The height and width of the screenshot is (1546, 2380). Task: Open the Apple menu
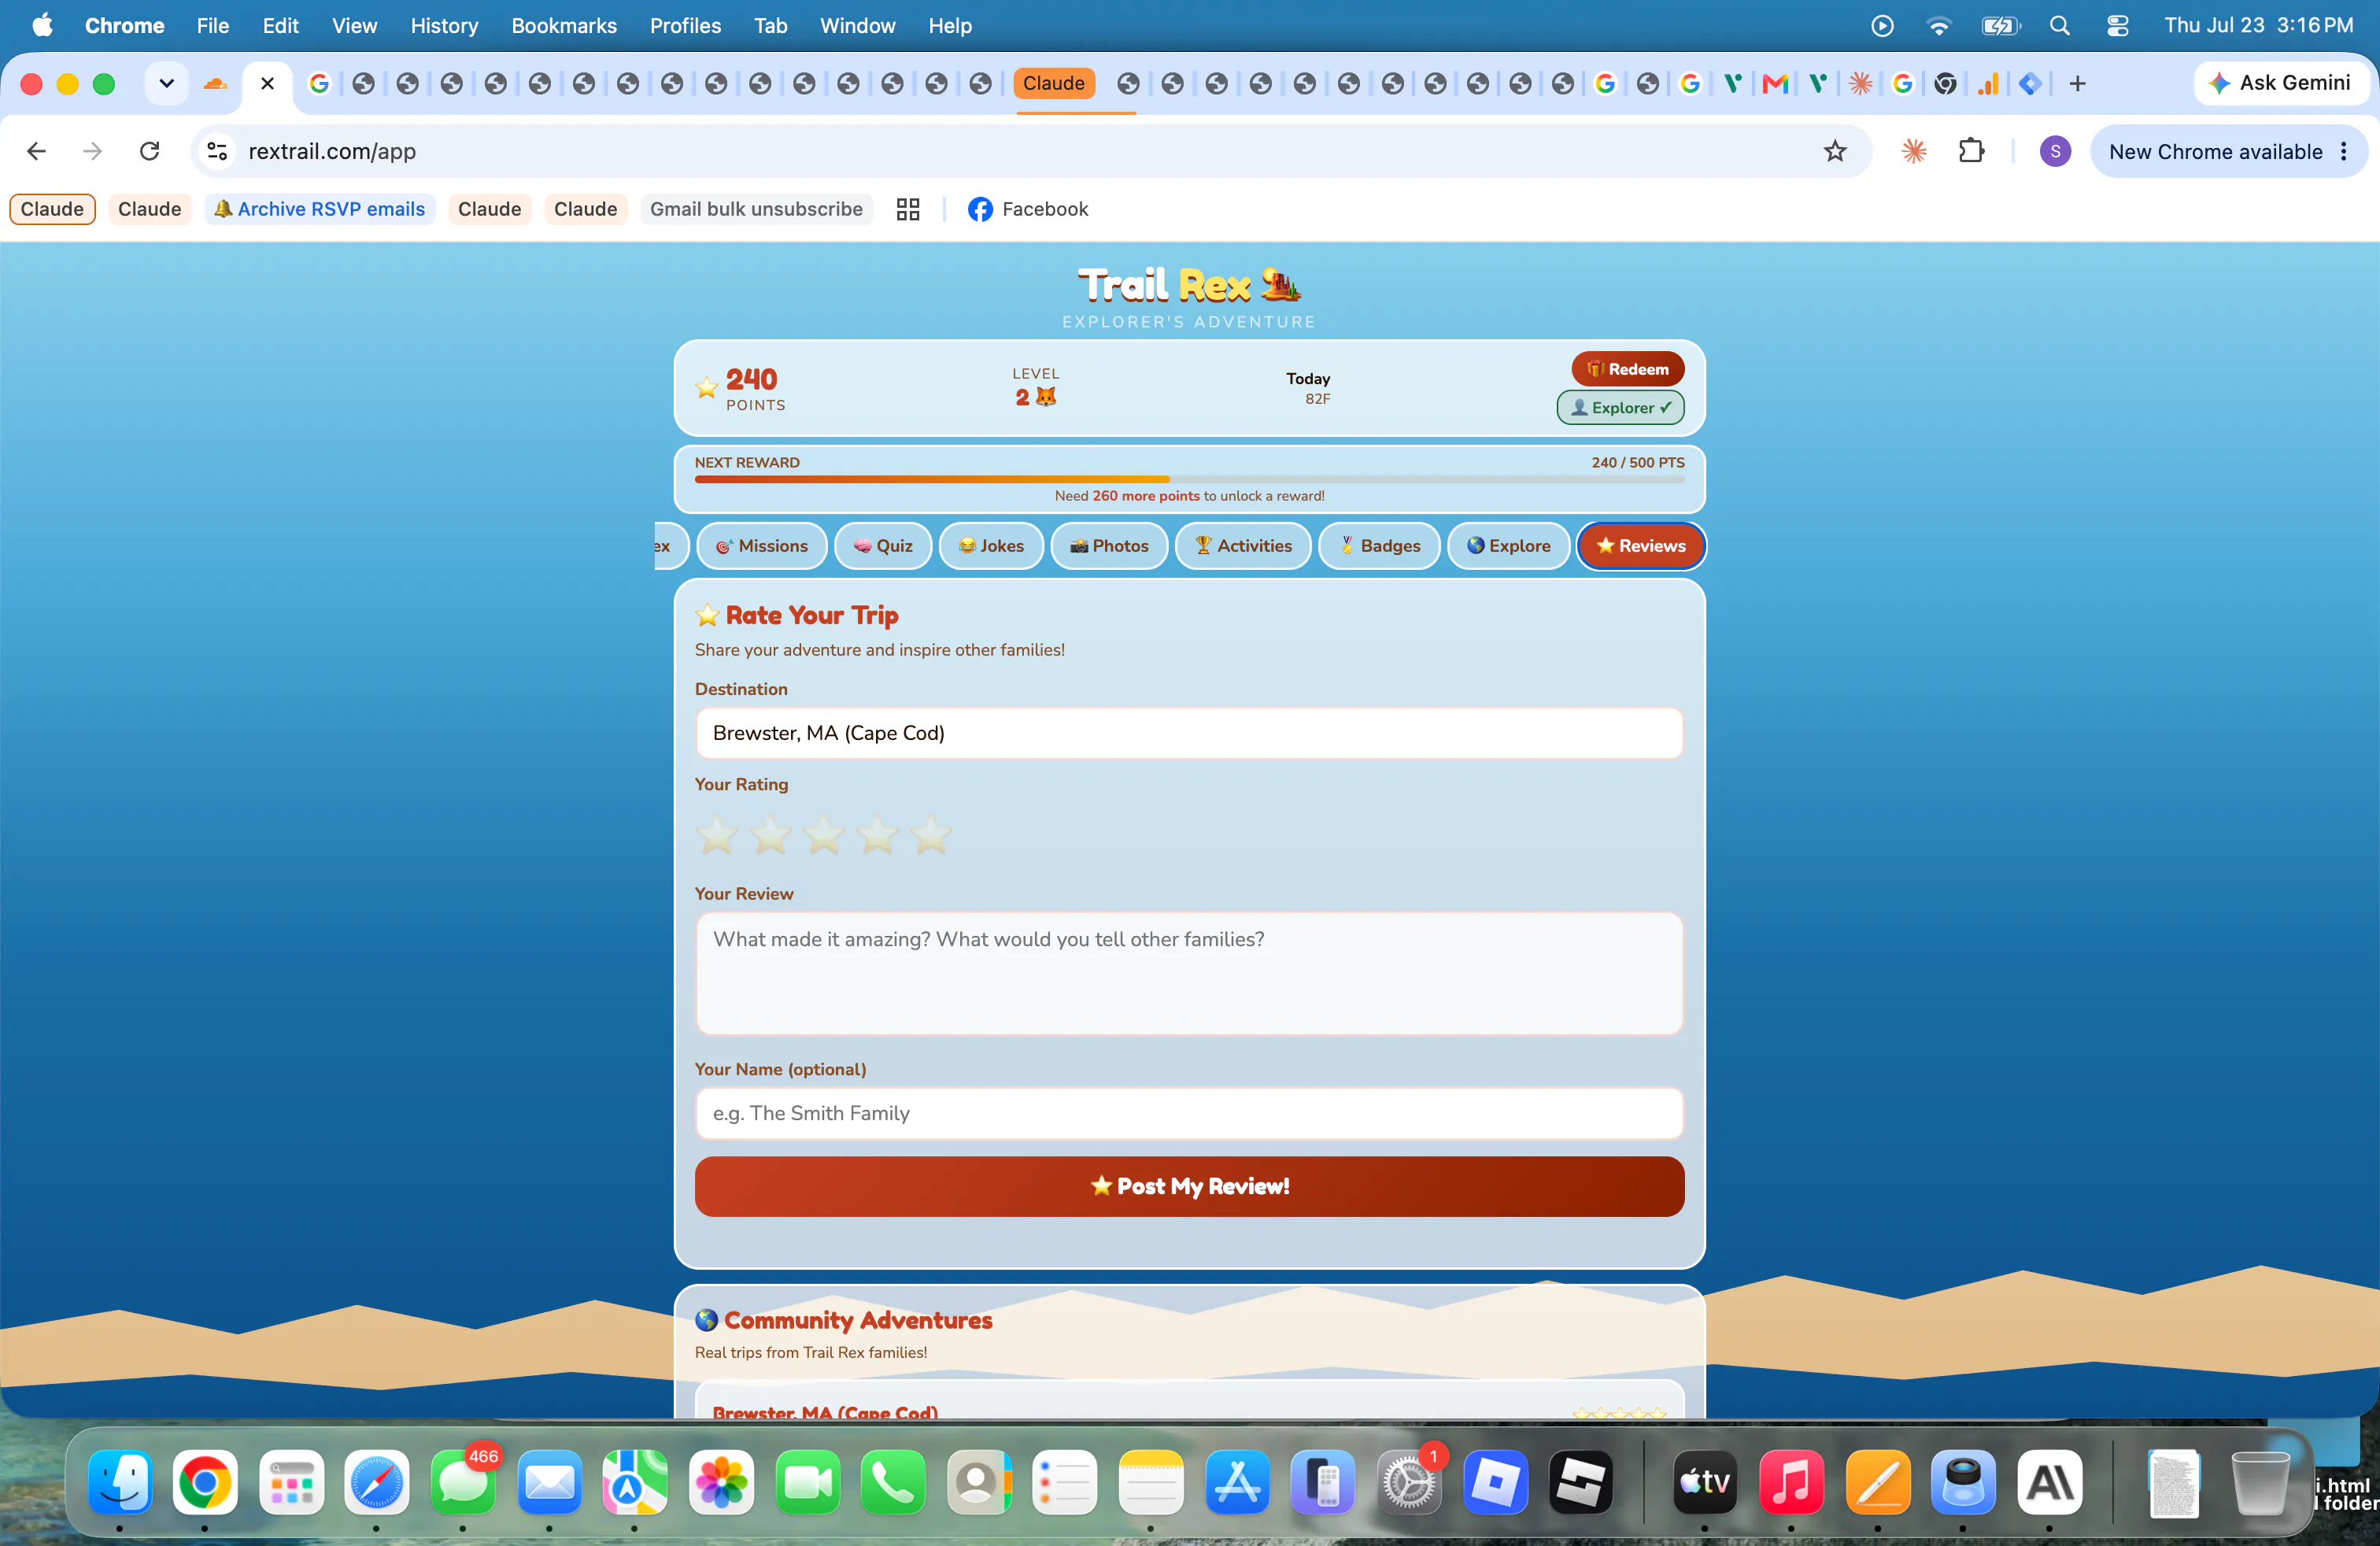[42, 26]
